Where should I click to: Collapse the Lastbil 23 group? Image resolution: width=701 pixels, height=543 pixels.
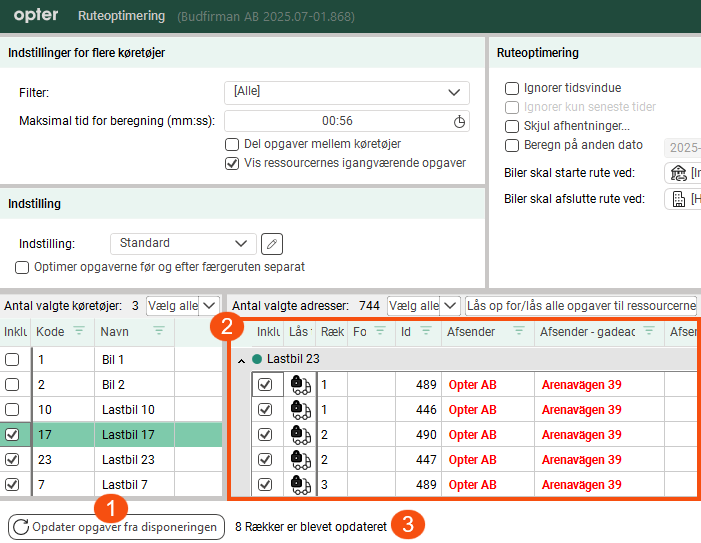[241, 359]
